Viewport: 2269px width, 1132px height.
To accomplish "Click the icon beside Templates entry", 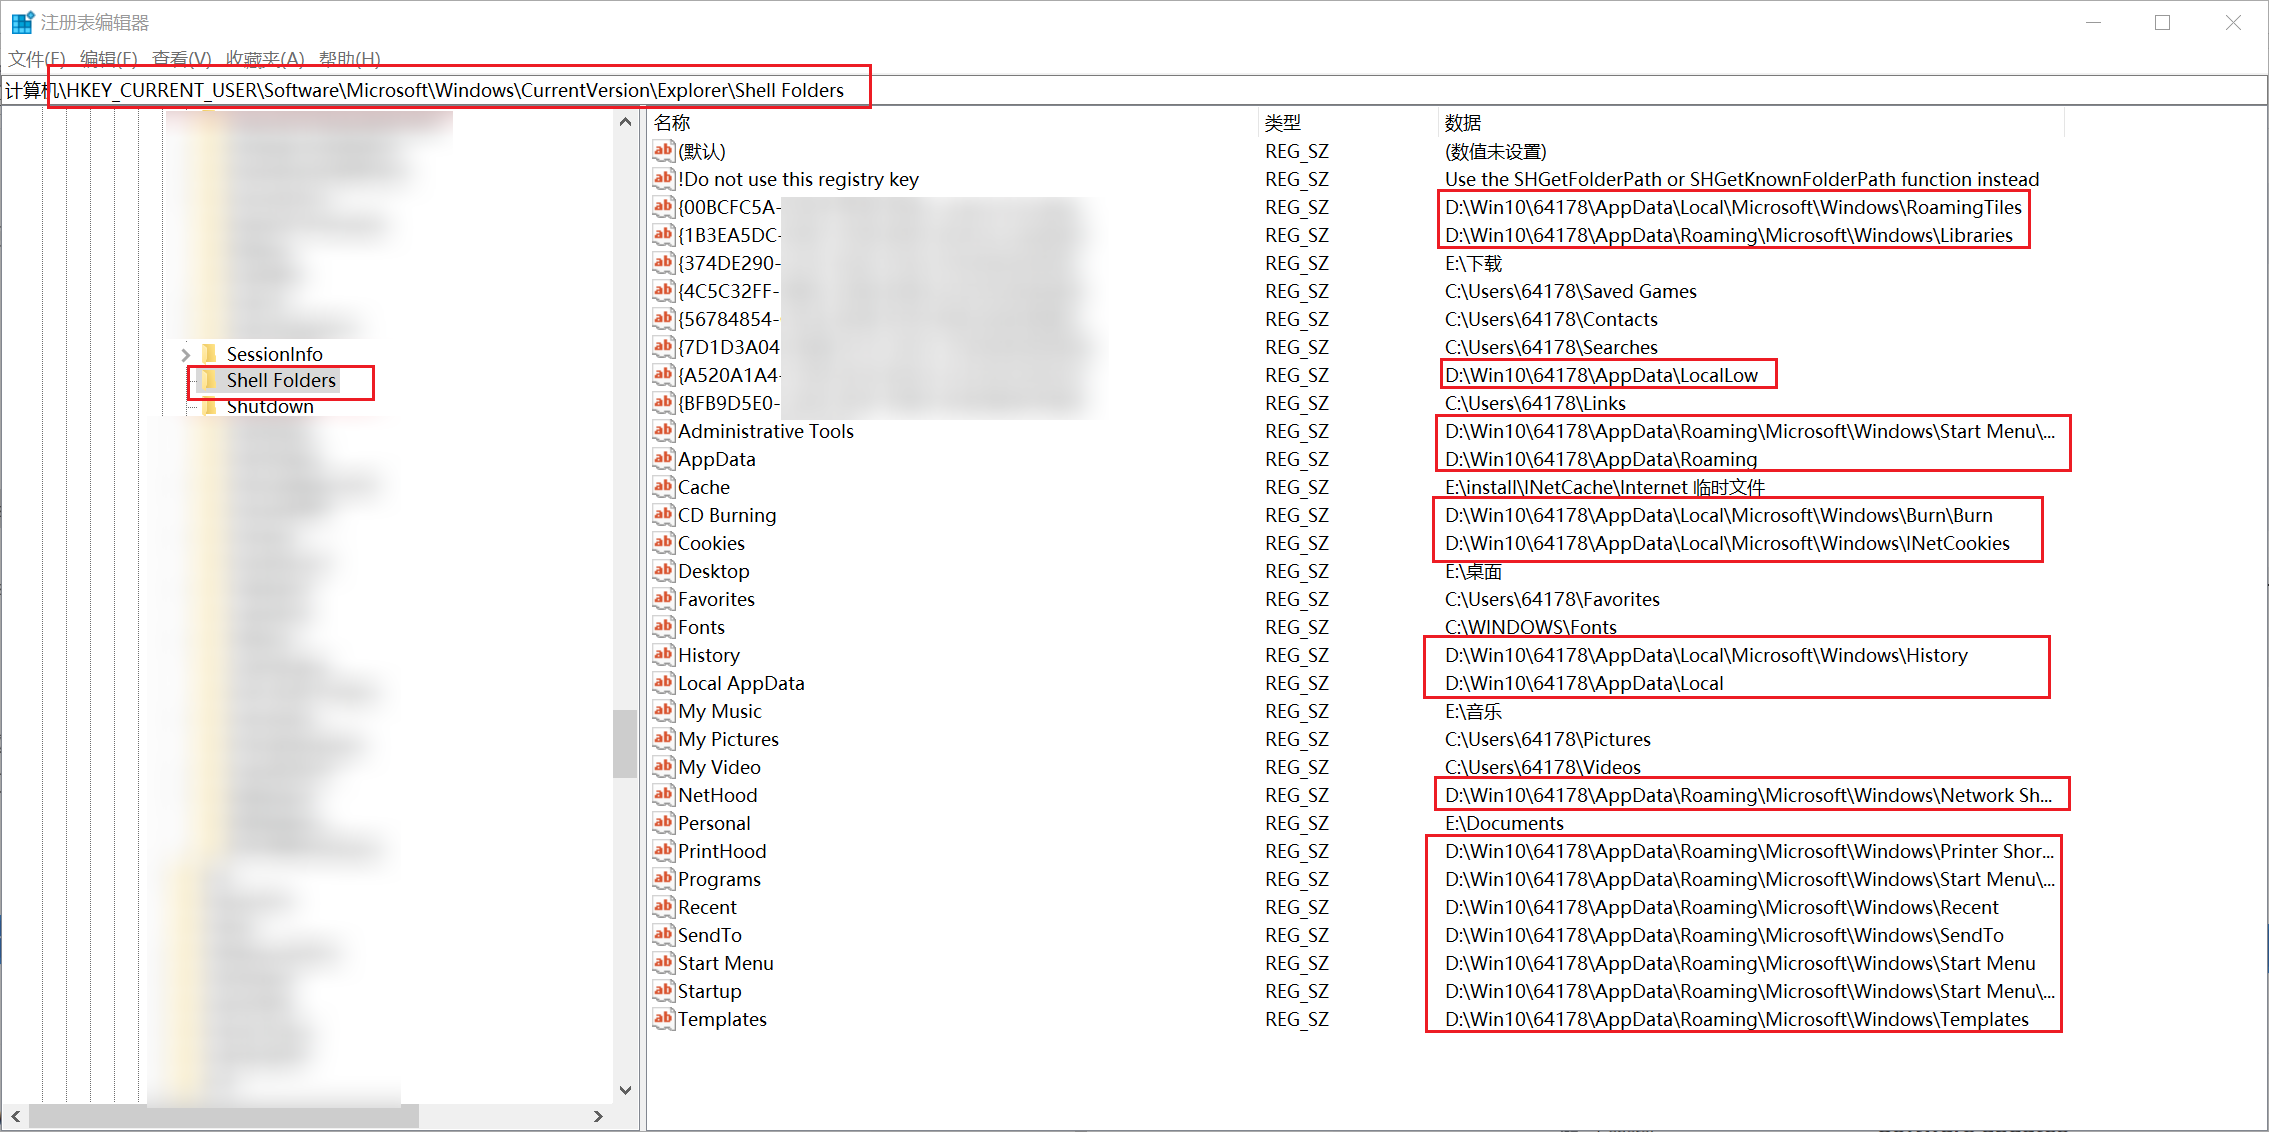I will point(663,1019).
